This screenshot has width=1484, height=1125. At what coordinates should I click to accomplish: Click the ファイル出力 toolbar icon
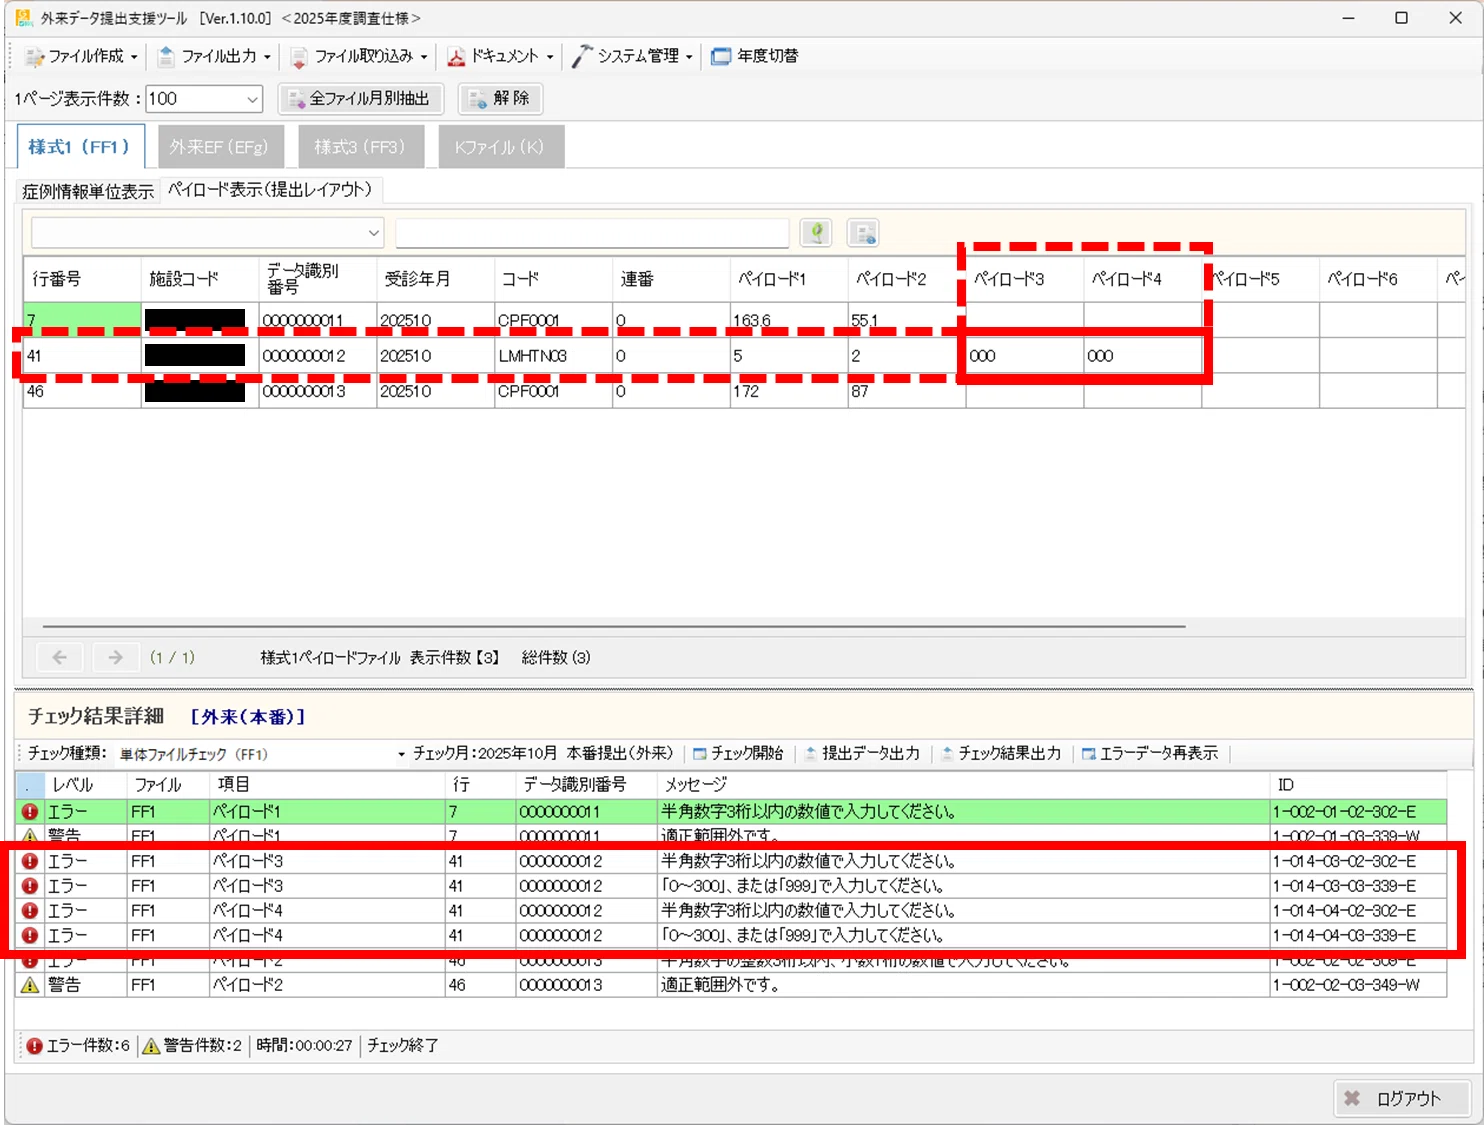(x=166, y=56)
